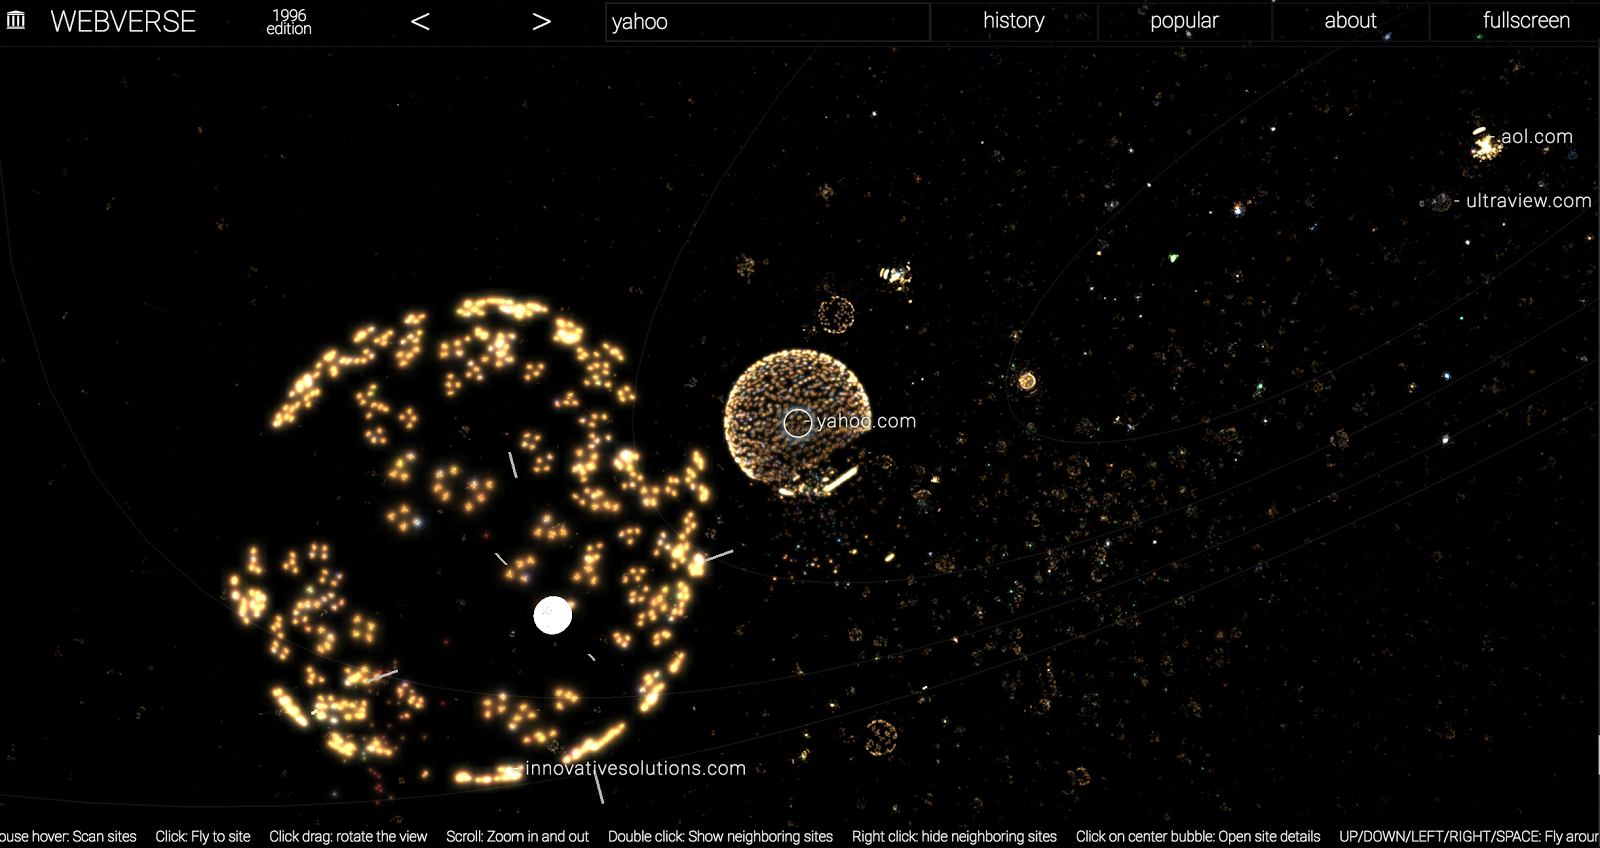Go to next site with right arrow
1600x848 pixels.
tap(541, 22)
